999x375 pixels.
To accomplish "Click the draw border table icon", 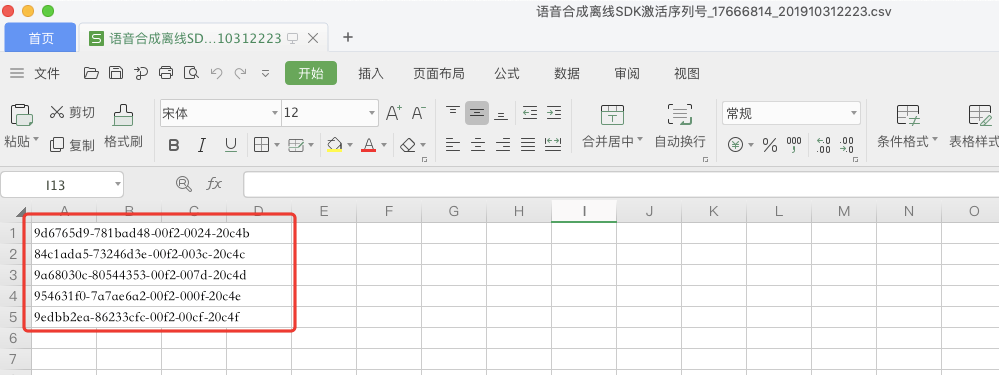I will pyautogui.click(x=296, y=145).
